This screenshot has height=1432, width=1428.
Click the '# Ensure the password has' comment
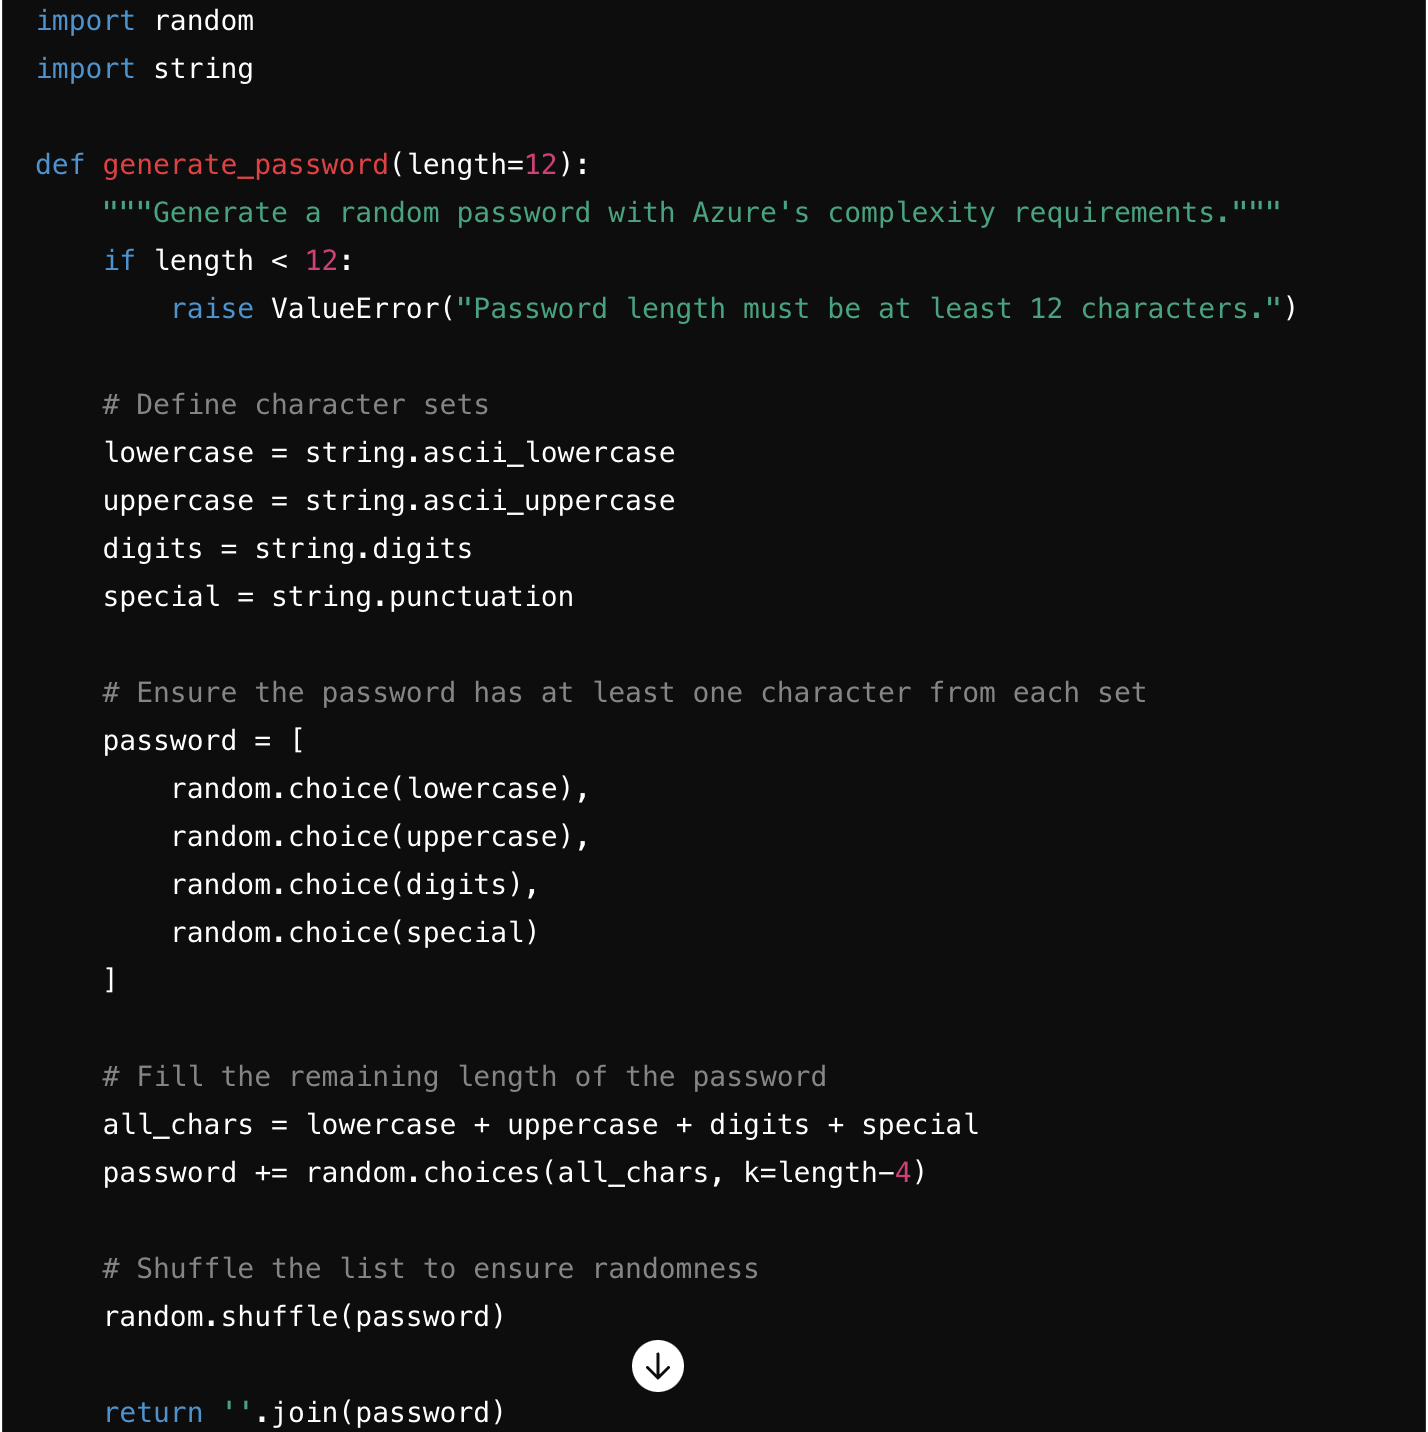[624, 693]
